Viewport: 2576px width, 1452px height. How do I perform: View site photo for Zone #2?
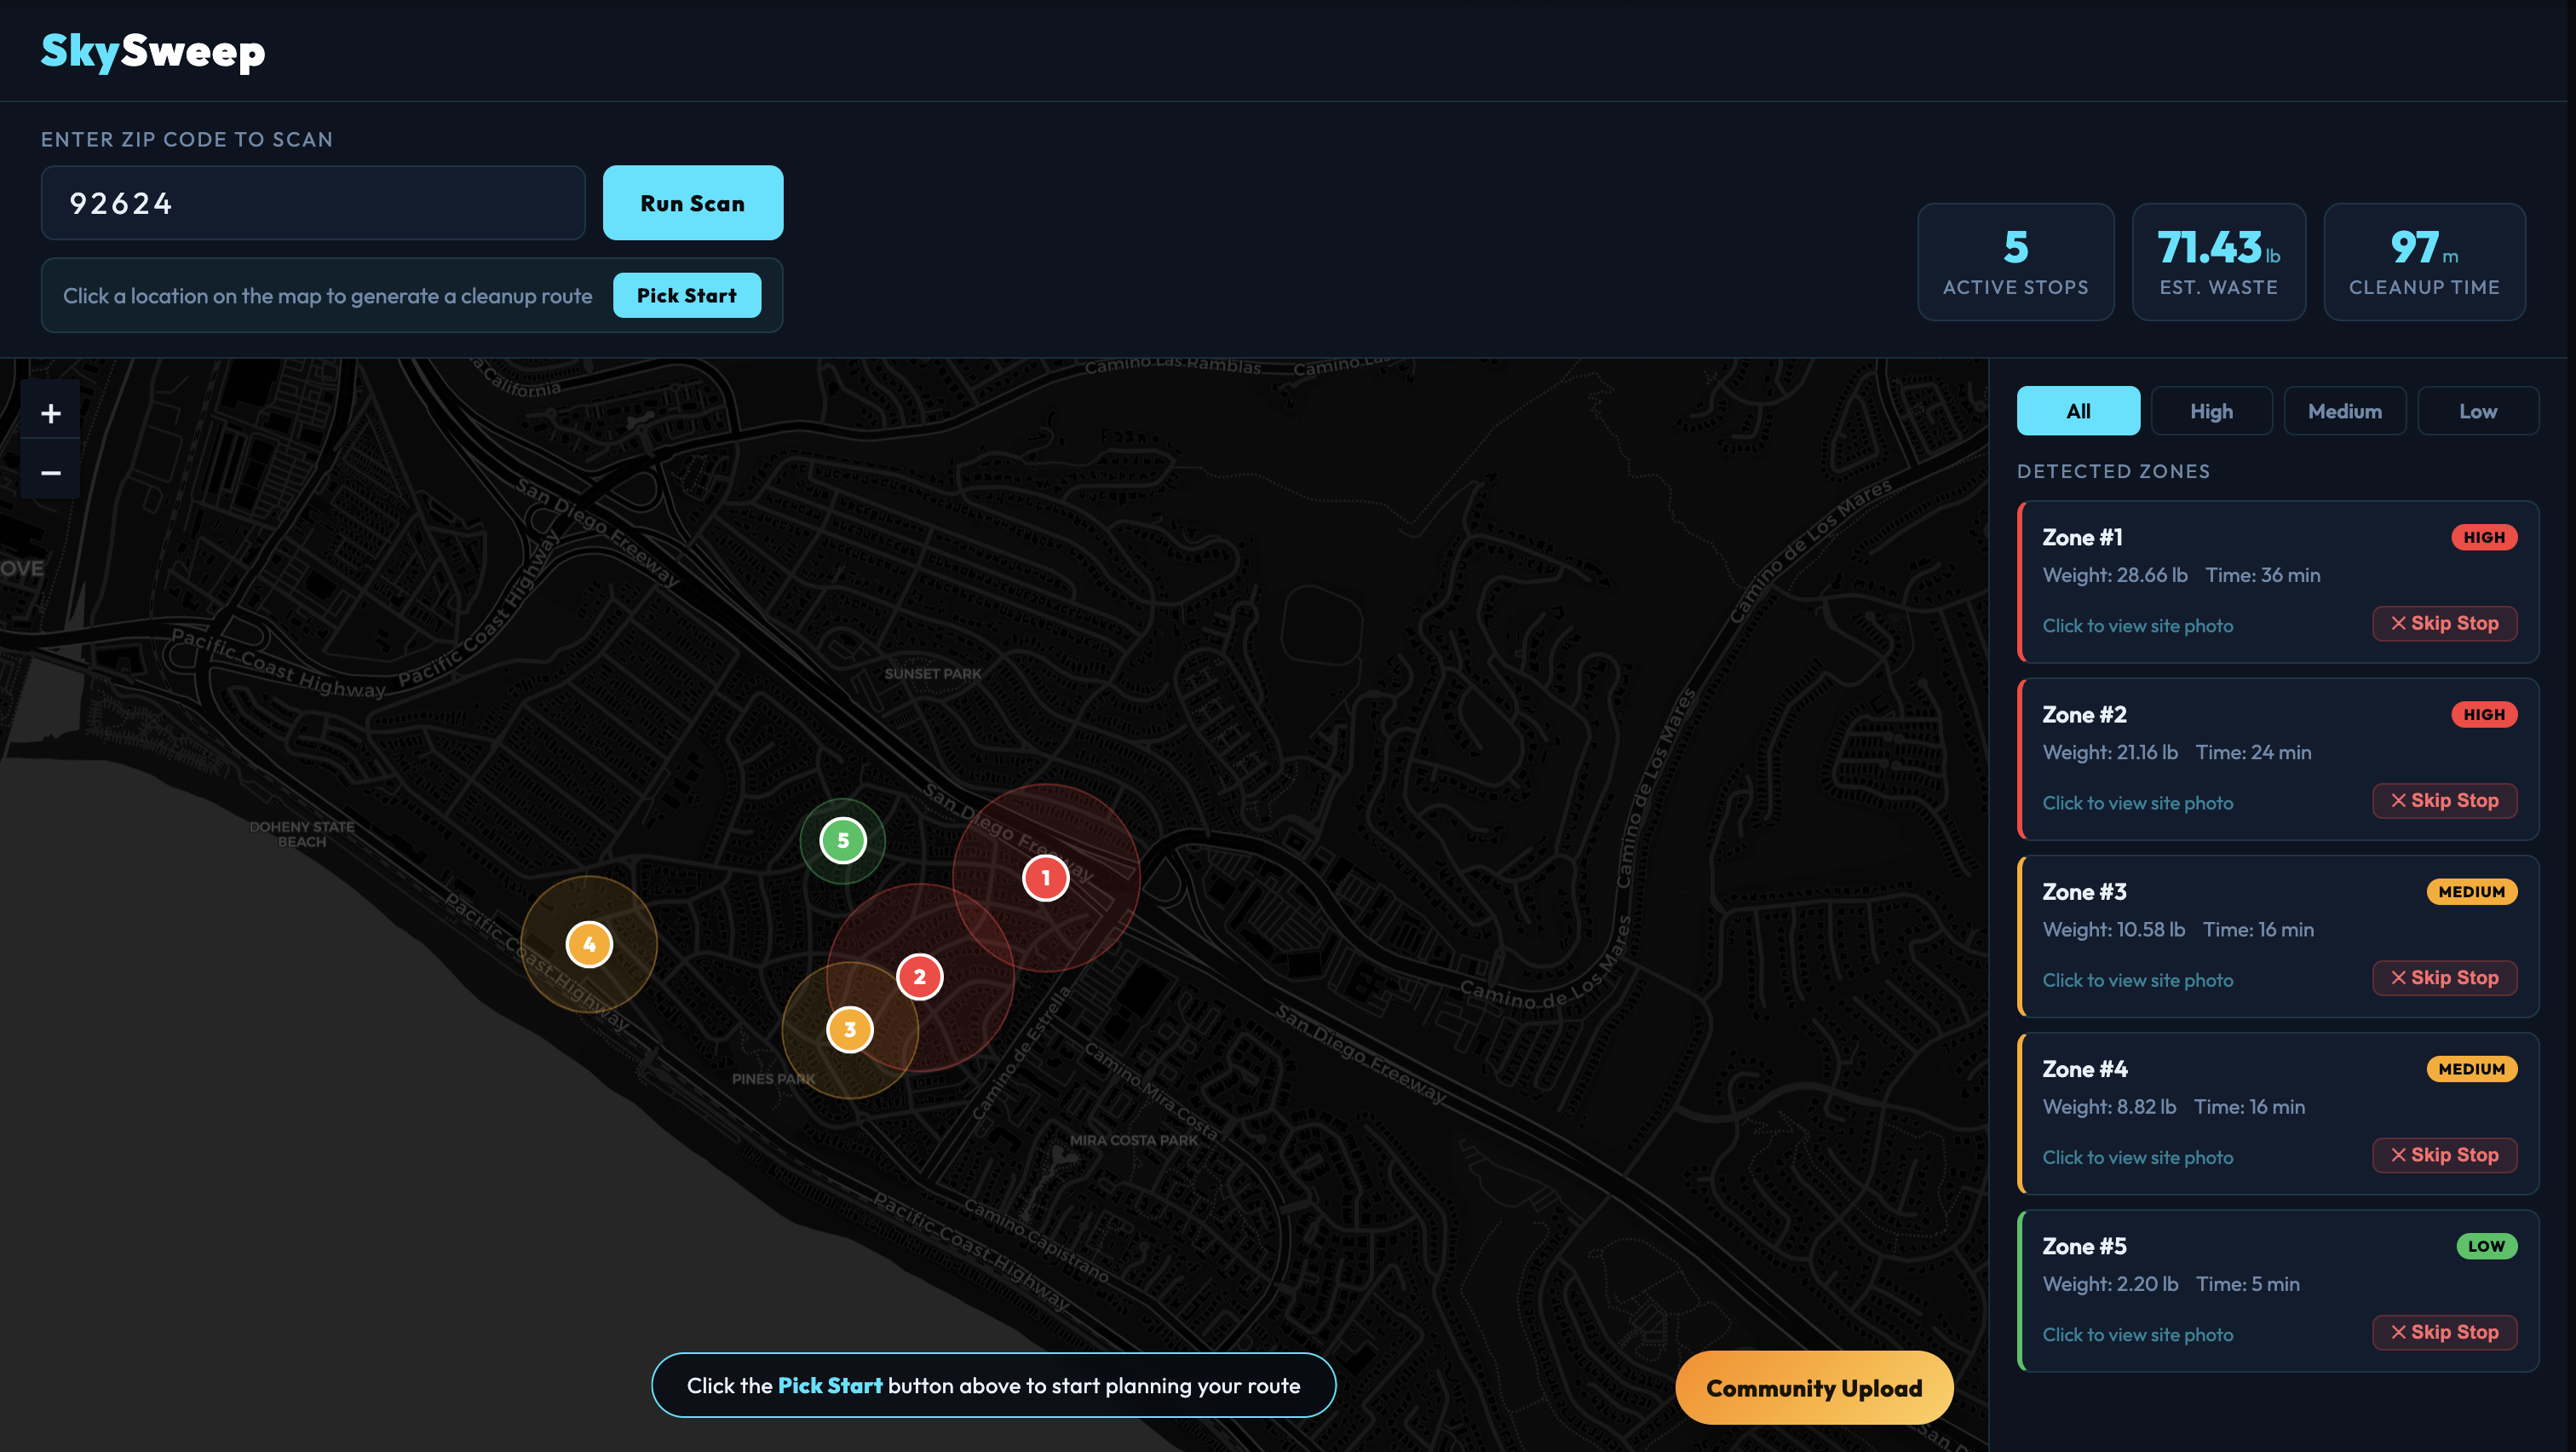(x=2137, y=803)
